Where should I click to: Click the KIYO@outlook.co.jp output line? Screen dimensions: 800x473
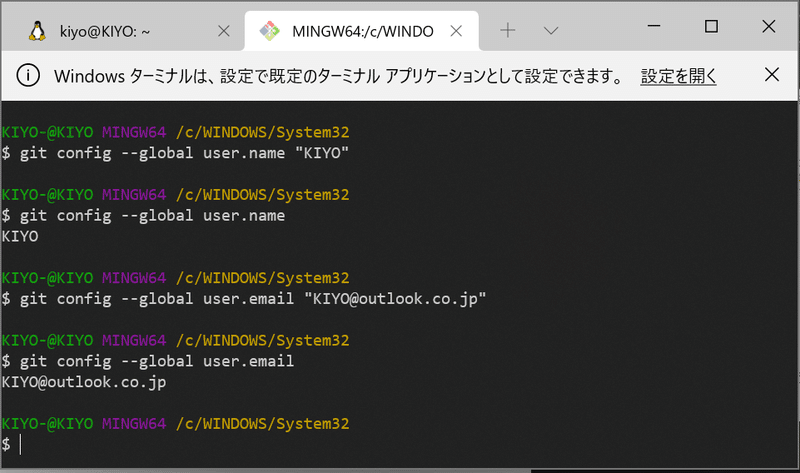(84, 382)
